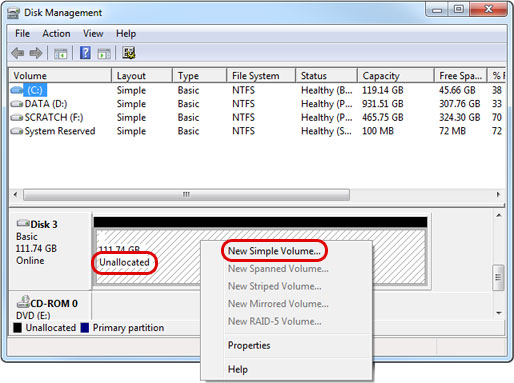The width and height of the screenshot is (514, 383).
Task: Click the greyed New Striped Volume entry
Action: pyautogui.click(x=275, y=286)
